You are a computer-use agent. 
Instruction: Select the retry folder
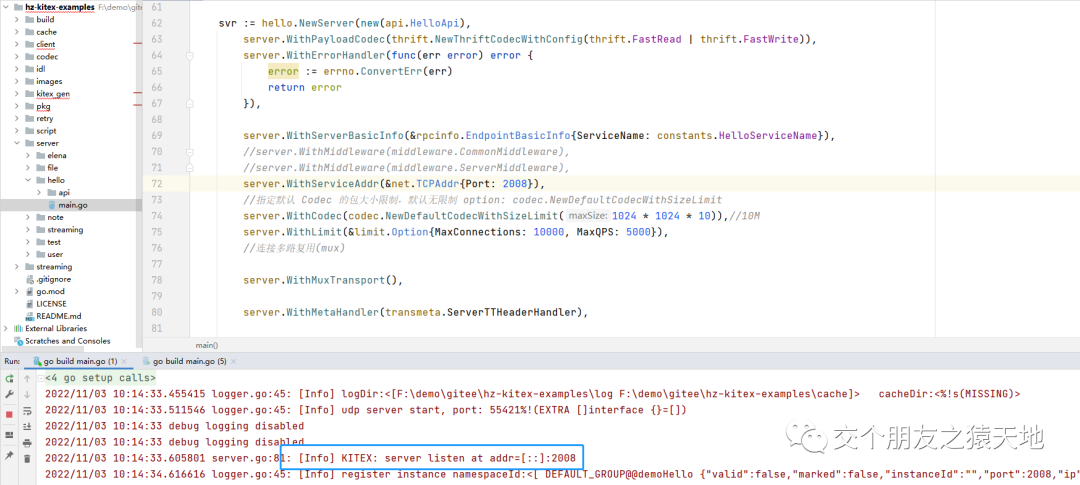click(x=44, y=118)
